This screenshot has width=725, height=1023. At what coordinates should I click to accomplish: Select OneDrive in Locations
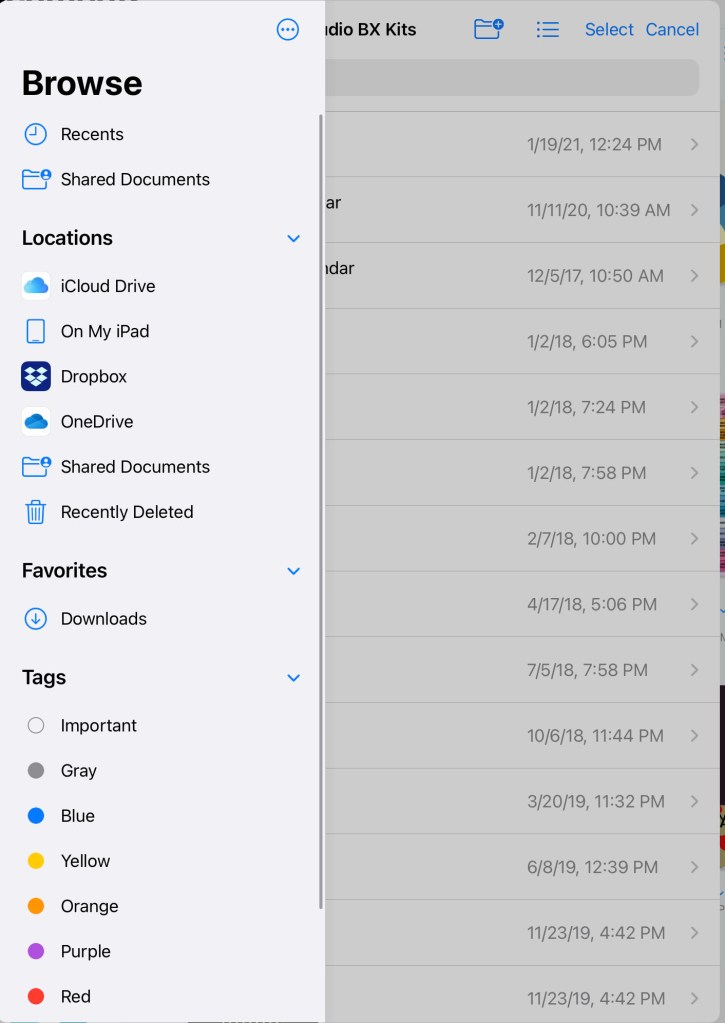(x=96, y=421)
